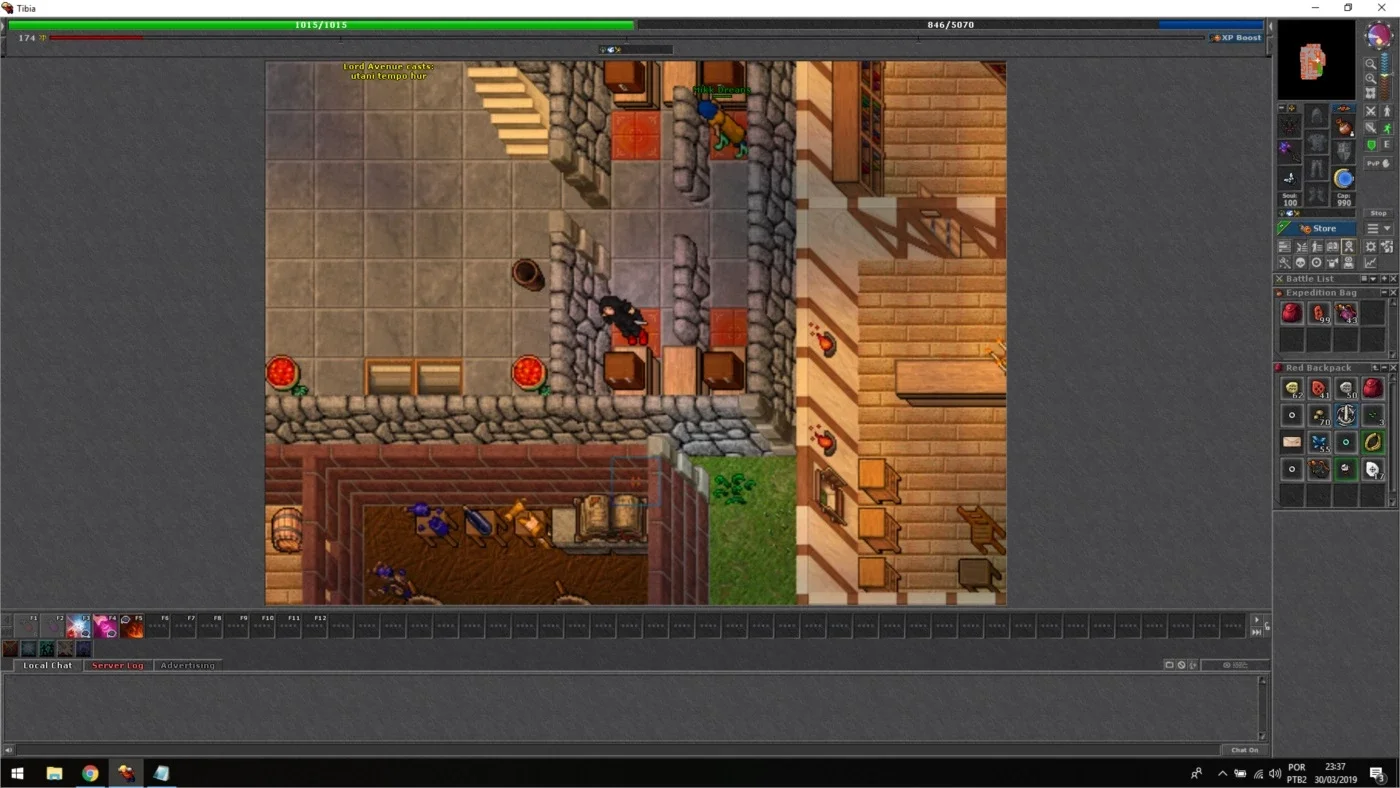Minimize the Red Backpack panel
This screenshot has height=788, width=1400.
[1384, 368]
